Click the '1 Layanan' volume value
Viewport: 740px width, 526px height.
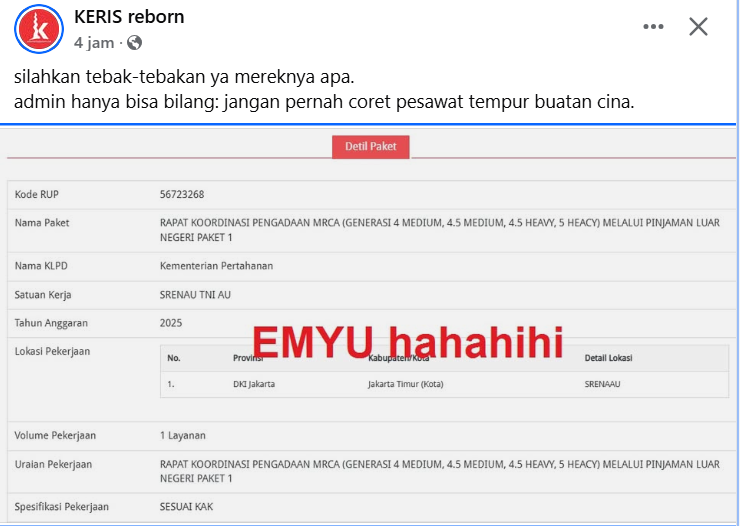click(x=183, y=436)
